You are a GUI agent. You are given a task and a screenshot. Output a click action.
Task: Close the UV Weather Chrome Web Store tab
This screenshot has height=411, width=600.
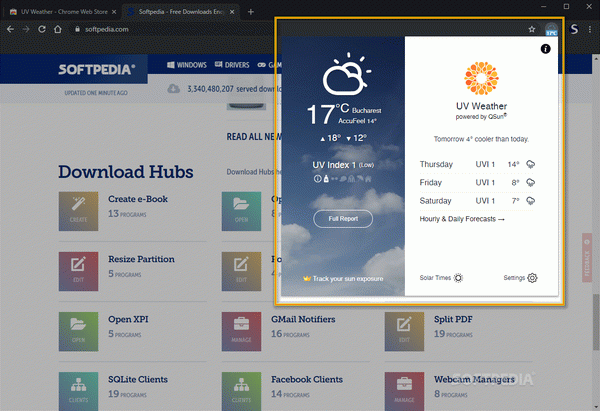click(114, 12)
